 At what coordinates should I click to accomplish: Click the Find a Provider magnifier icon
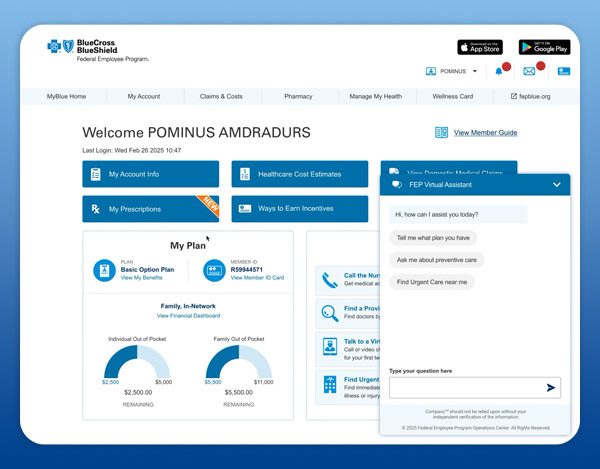[x=330, y=313]
